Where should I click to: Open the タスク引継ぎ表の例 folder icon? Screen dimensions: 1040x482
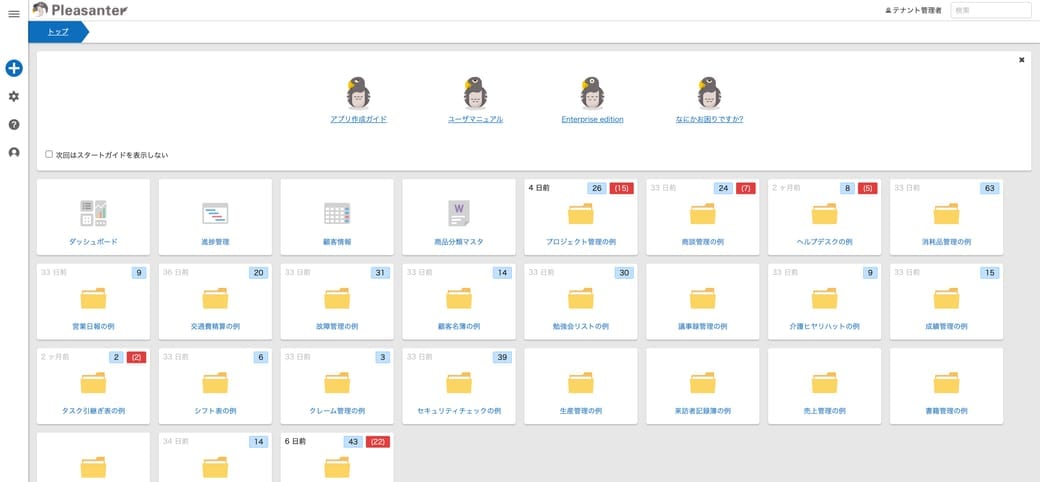point(94,383)
